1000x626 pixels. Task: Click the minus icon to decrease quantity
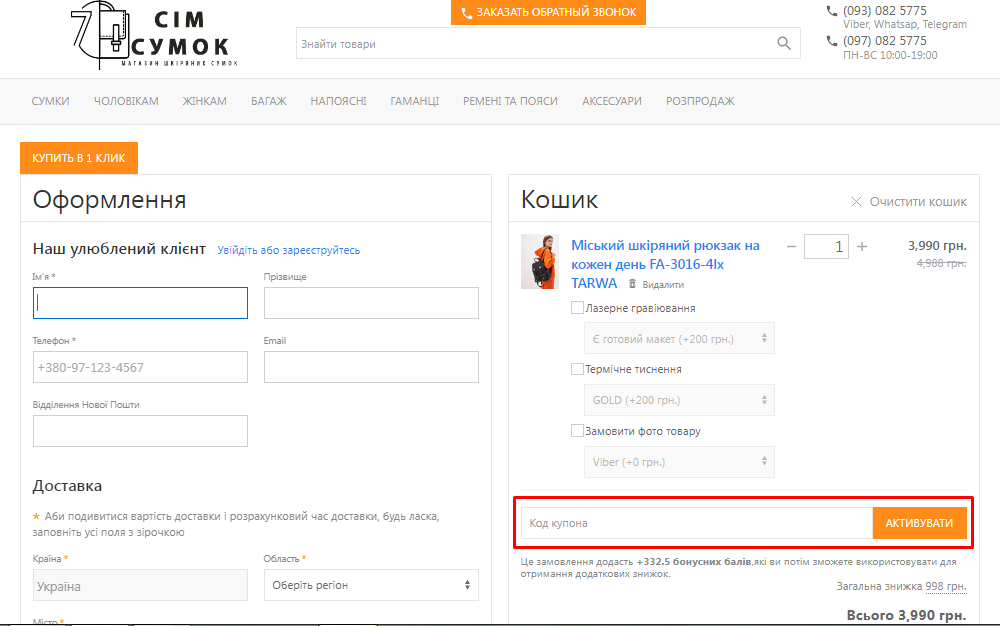click(791, 246)
